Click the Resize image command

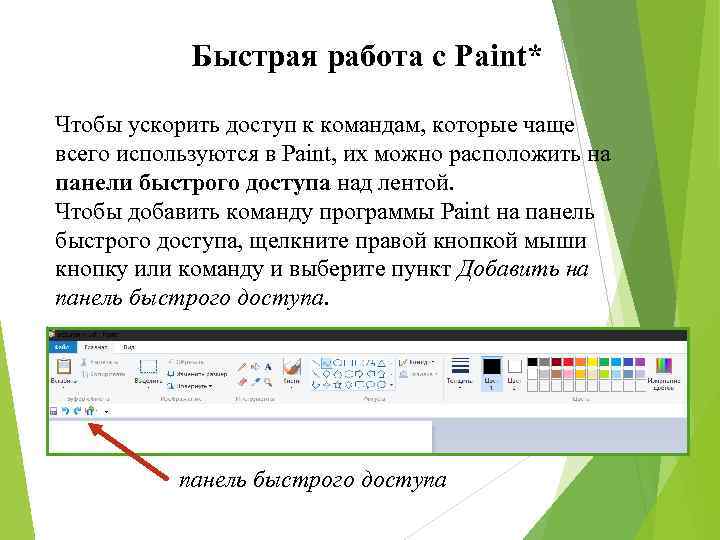(197, 374)
